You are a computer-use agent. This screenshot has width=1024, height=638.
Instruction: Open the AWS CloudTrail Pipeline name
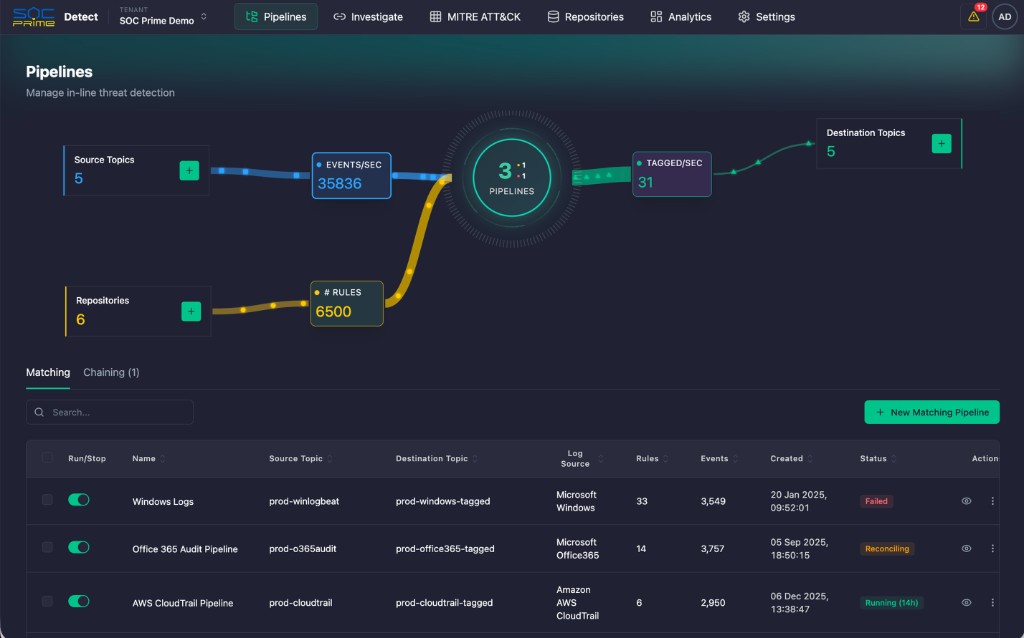click(182, 603)
